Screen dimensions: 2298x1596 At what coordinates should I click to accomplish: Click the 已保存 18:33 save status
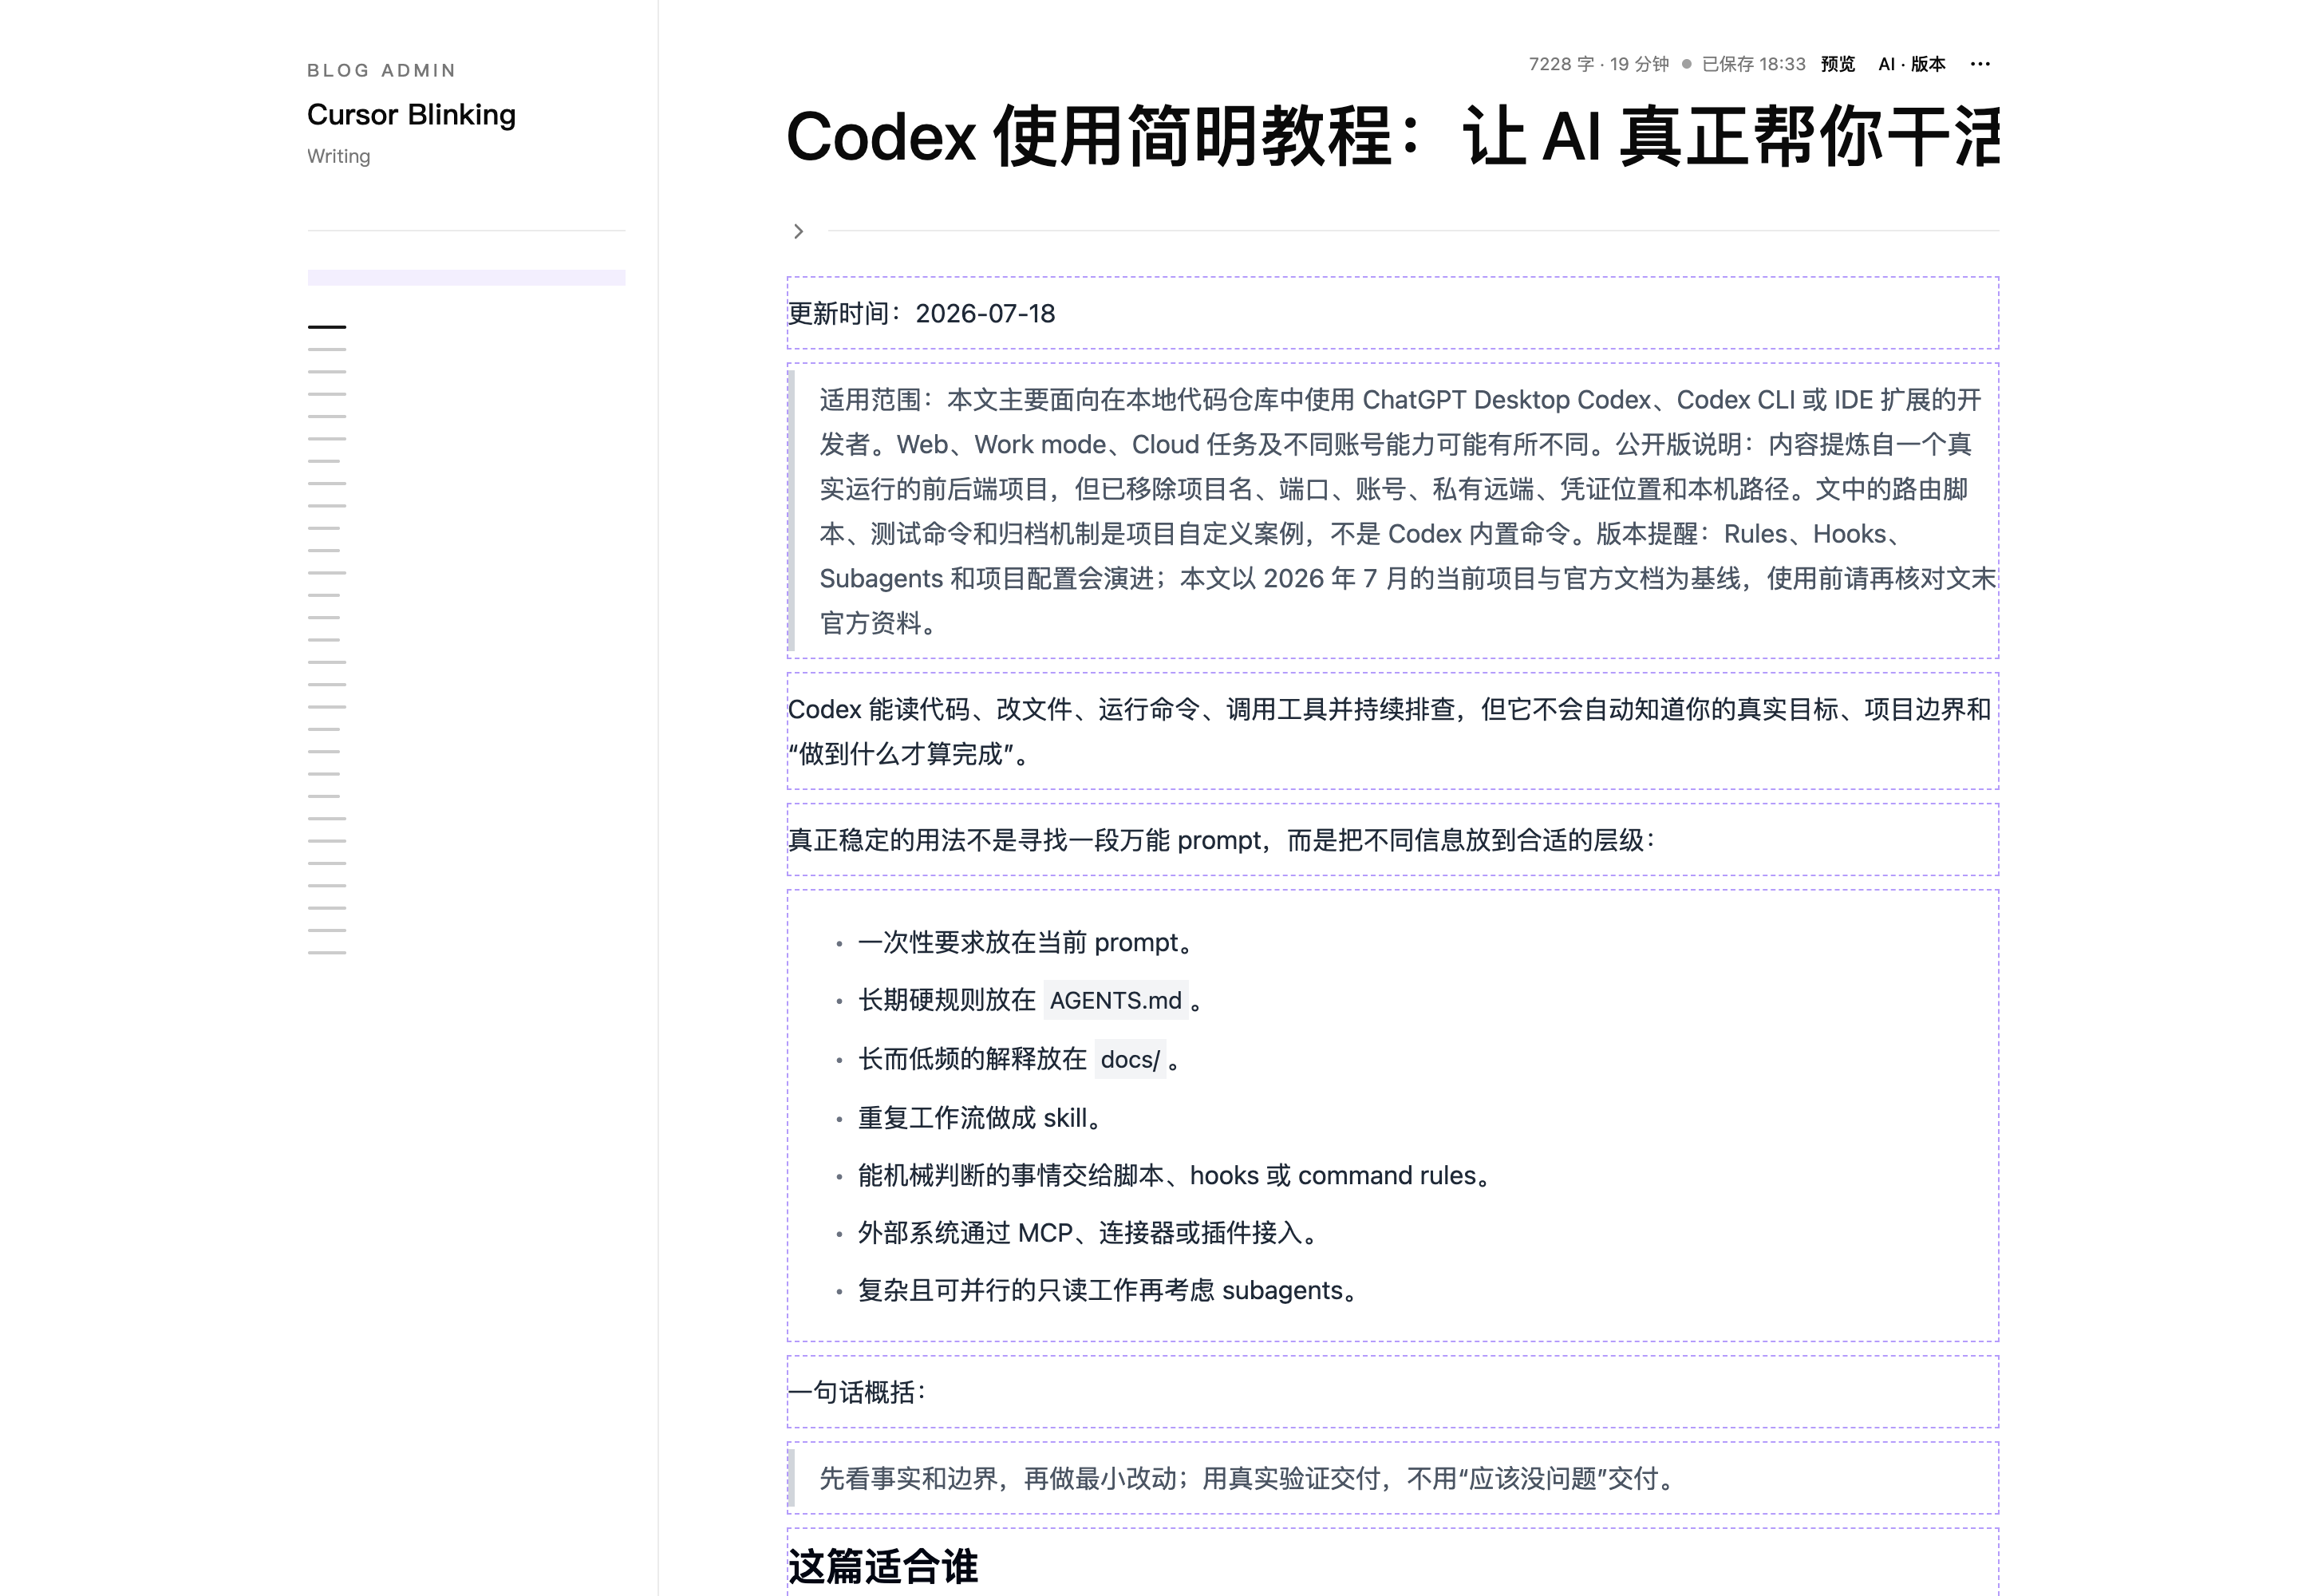coord(1753,64)
